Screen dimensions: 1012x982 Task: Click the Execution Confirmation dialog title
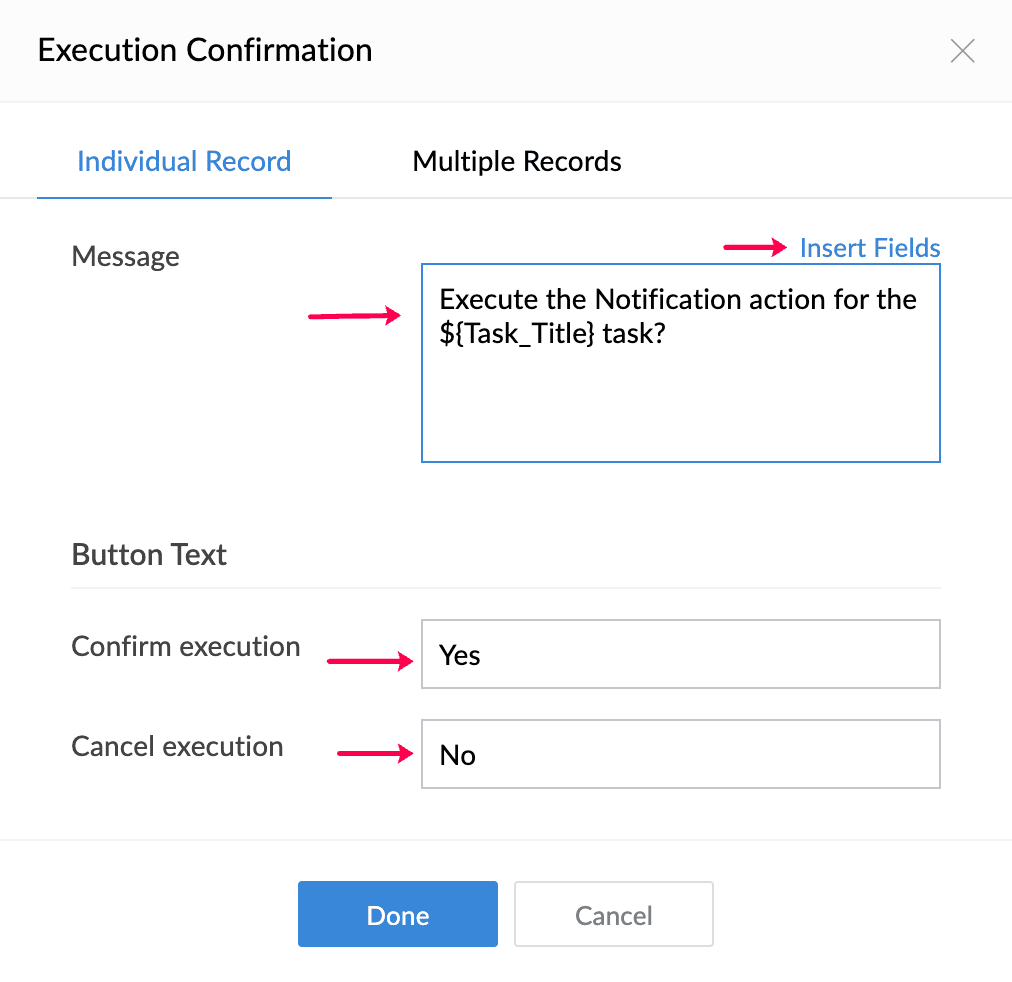click(x=205, y=50)
